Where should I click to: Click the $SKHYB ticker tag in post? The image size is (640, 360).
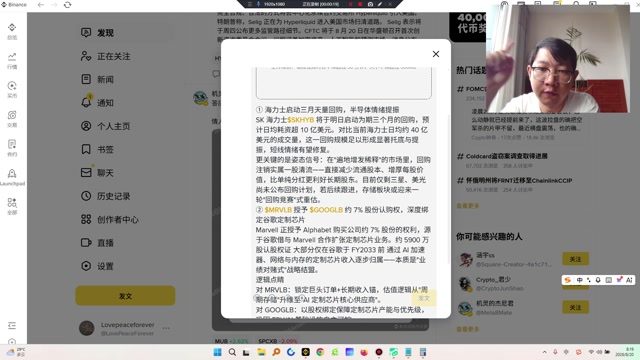tap(301, 120)
